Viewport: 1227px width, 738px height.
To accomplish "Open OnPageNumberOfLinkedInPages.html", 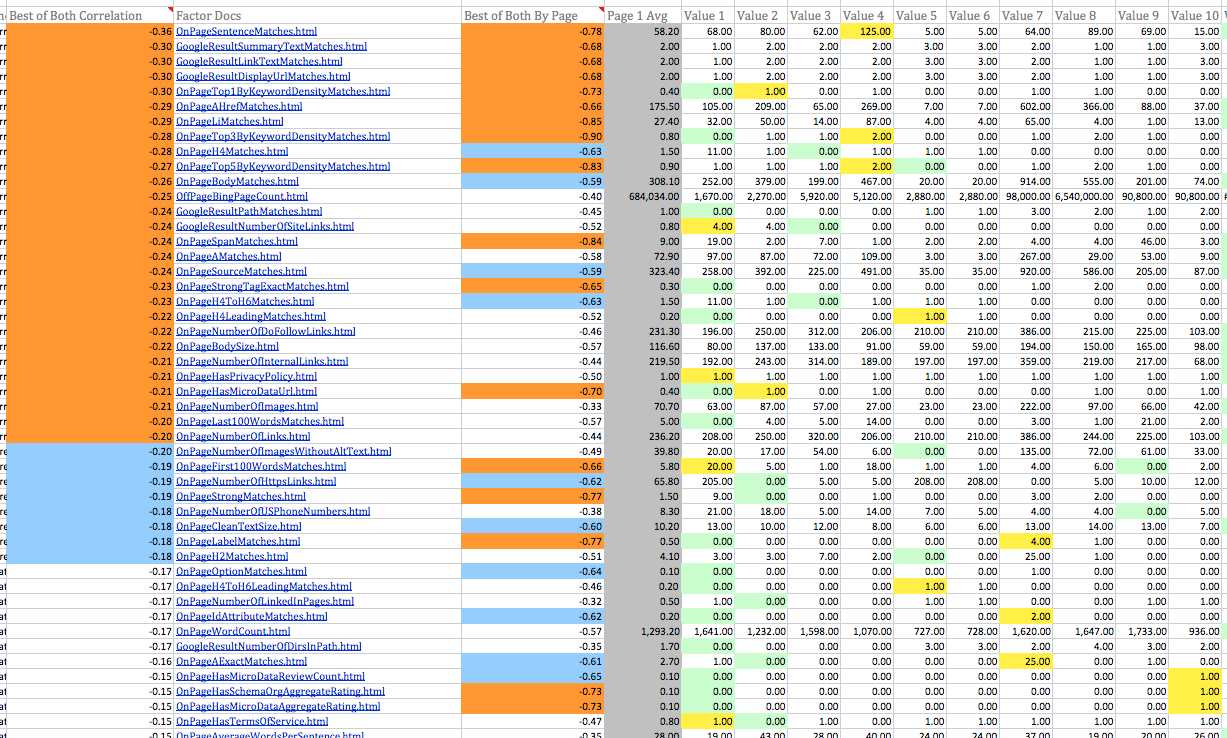I will click(265, 602).
